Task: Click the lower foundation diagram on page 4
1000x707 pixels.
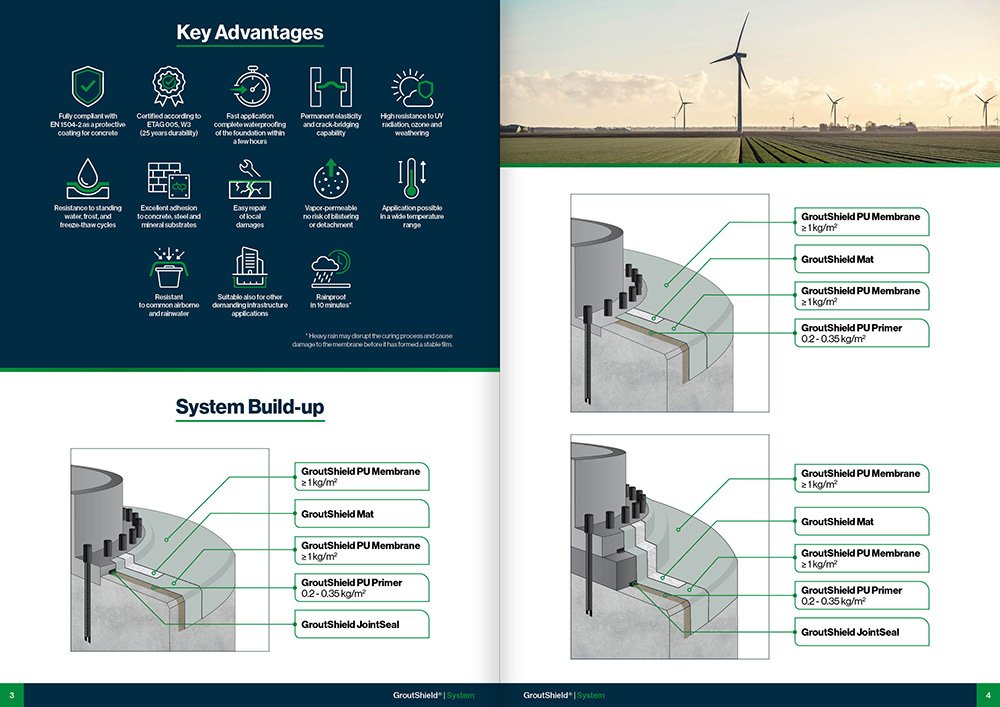Action: (670, 547)
